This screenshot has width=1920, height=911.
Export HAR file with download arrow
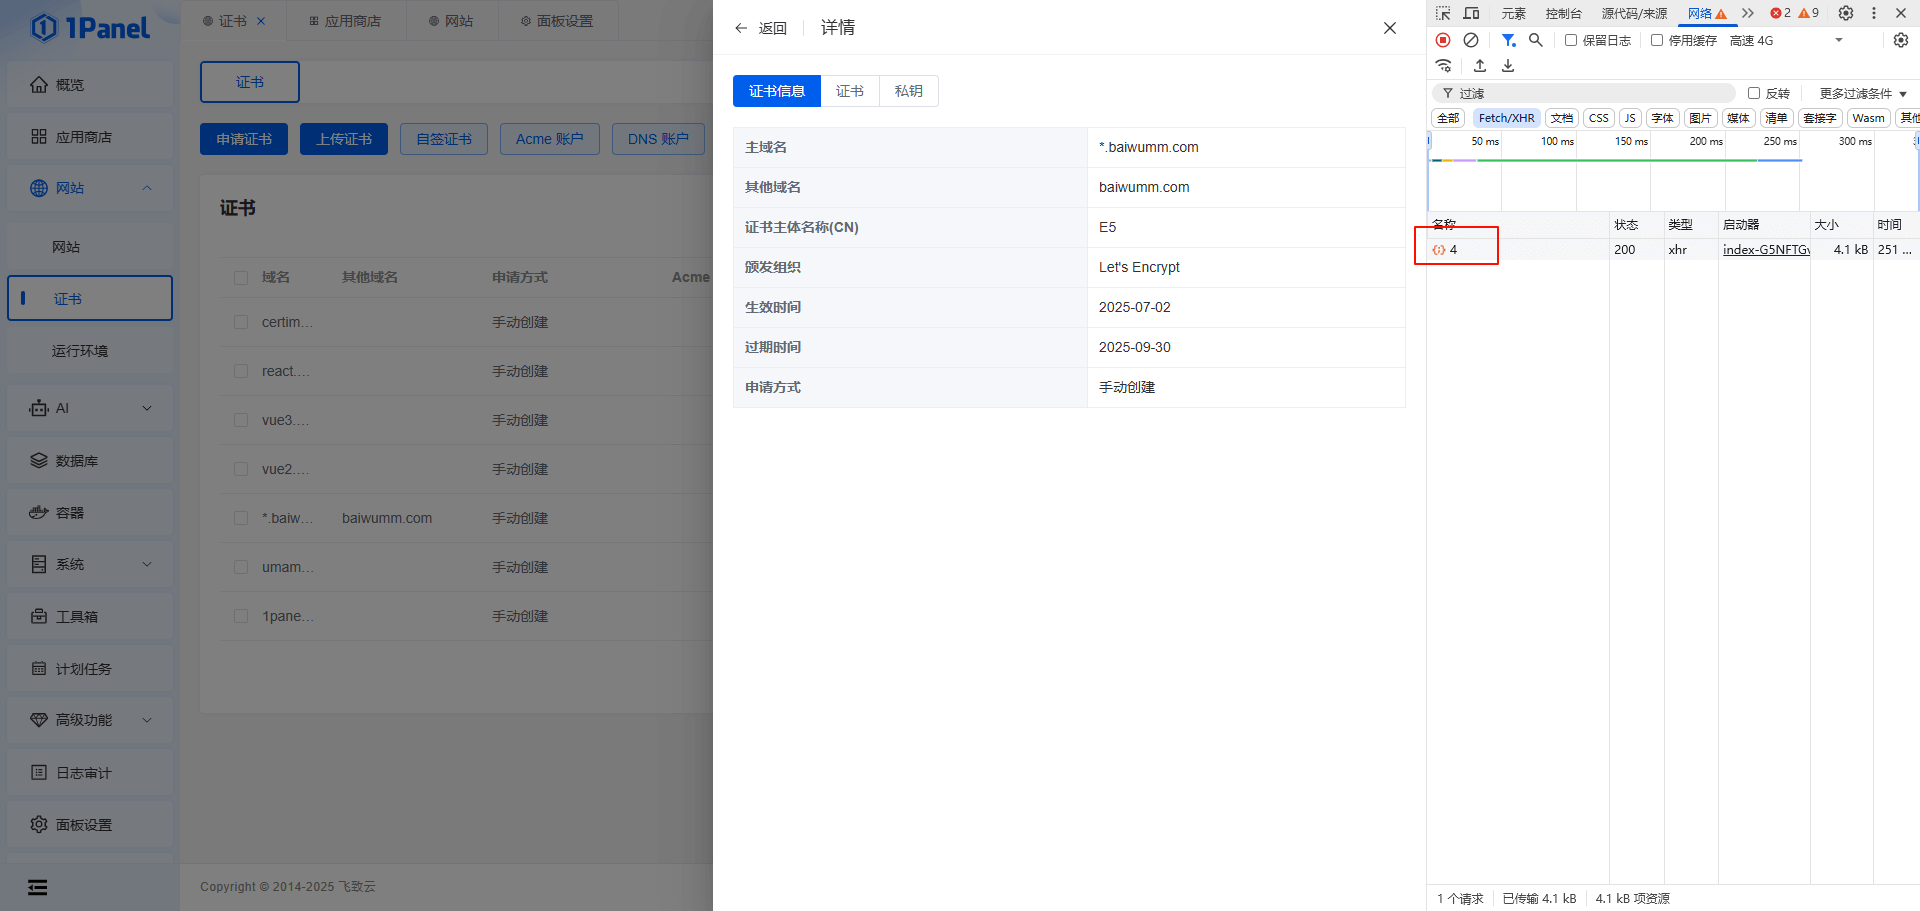tap(1508, 66)
